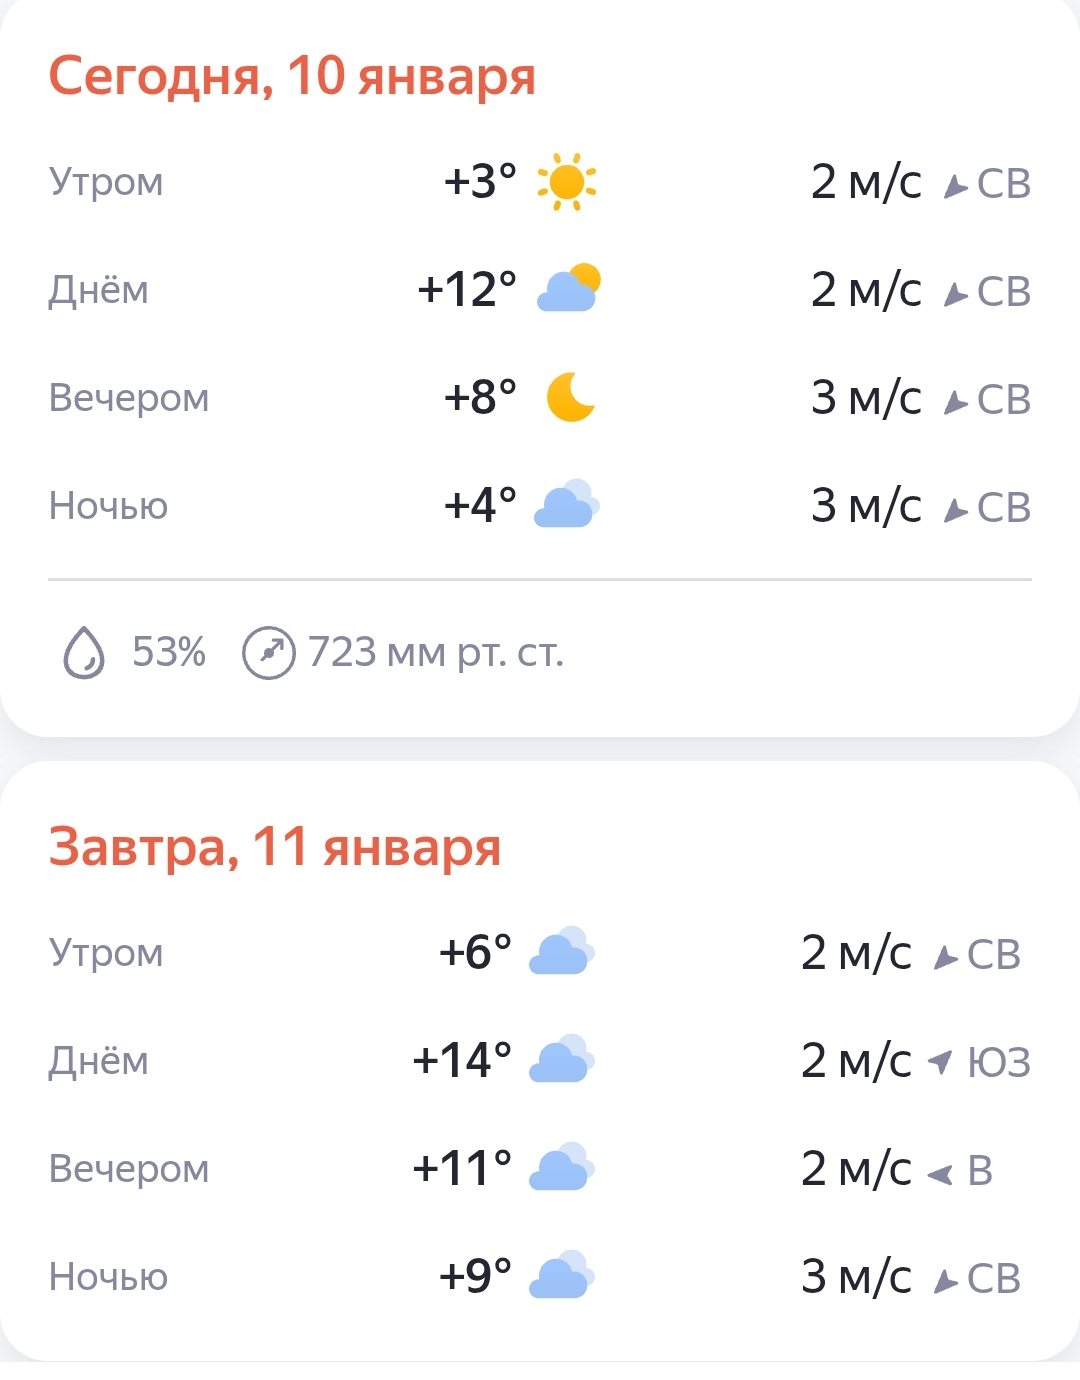This screenshot has width=1080, height=1380.
Task: Click the east wind arrow for tomorrow evening
Action: pos(940,1173)
